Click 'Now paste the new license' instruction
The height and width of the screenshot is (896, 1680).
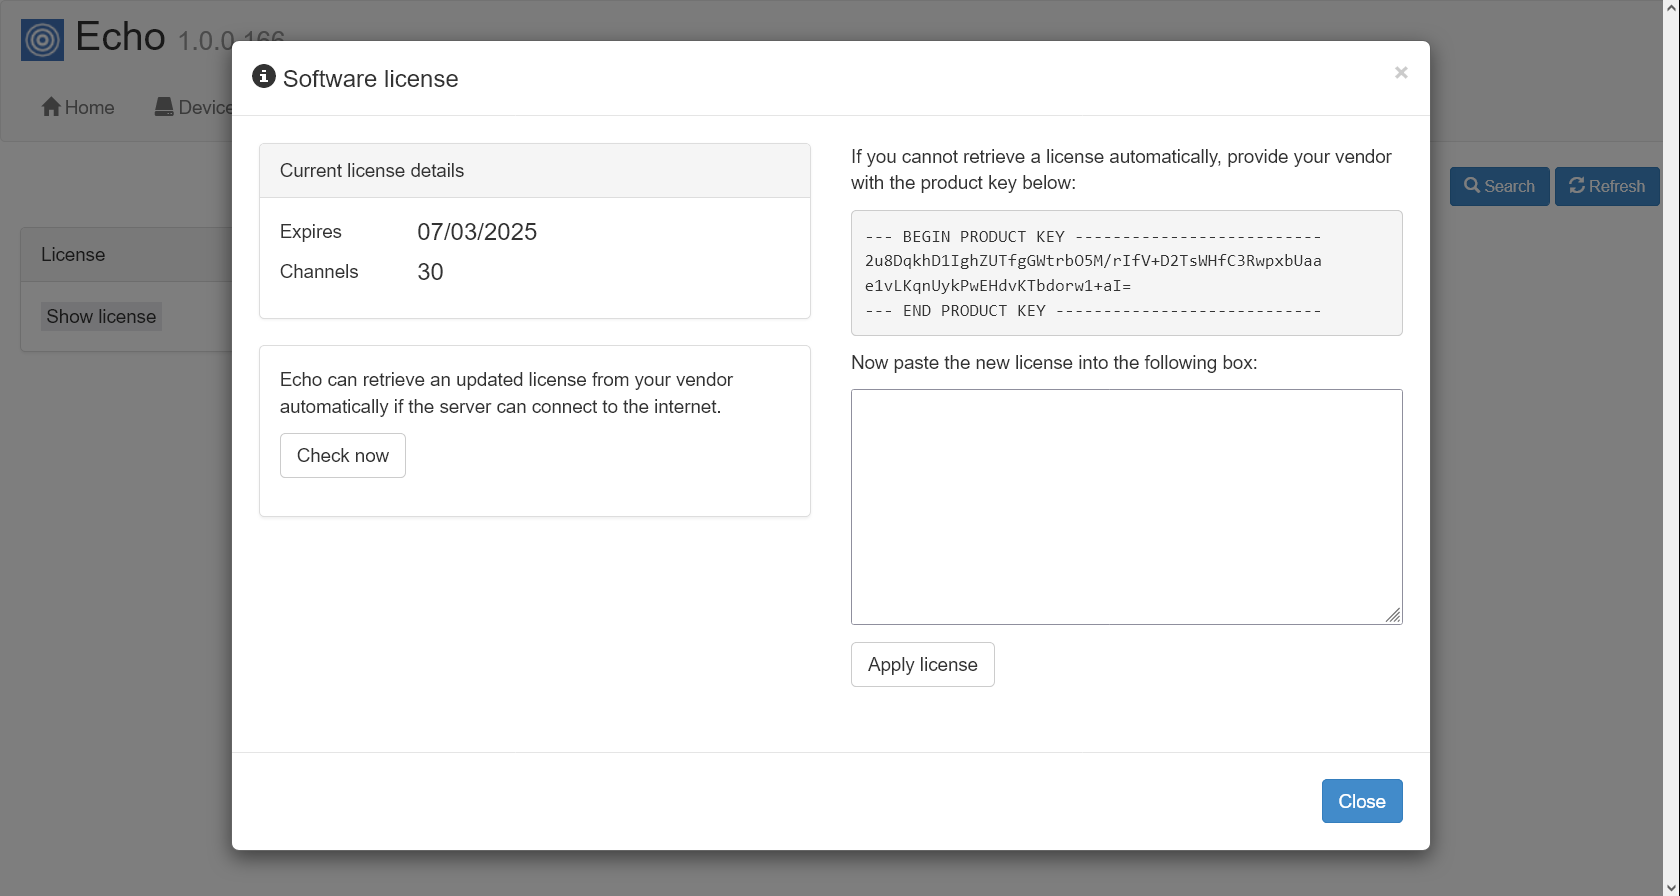pyautogui.click(x=1054, y=363)
